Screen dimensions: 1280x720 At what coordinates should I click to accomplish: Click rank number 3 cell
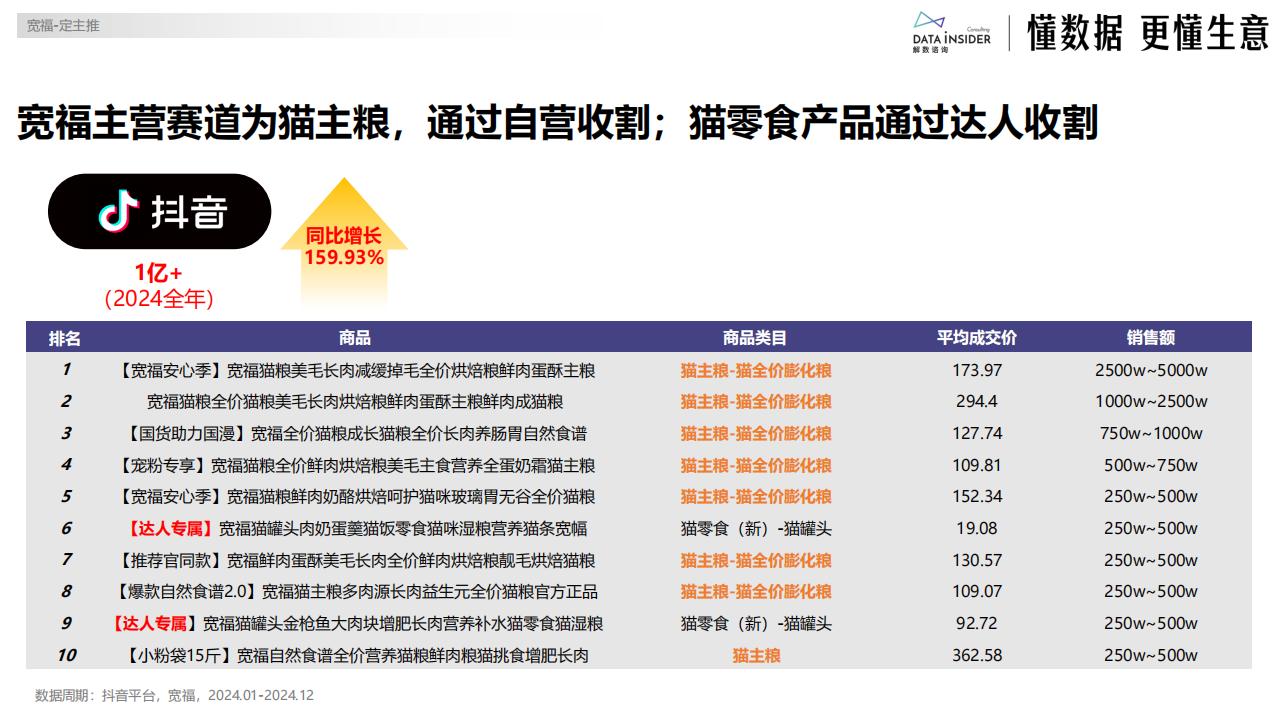[66, 433]
